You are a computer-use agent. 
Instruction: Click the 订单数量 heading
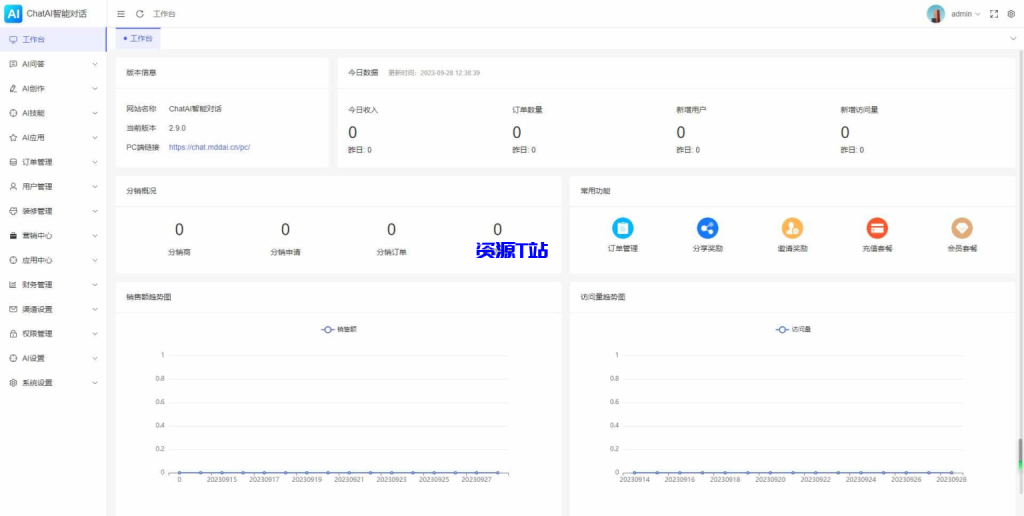point(528,110)
